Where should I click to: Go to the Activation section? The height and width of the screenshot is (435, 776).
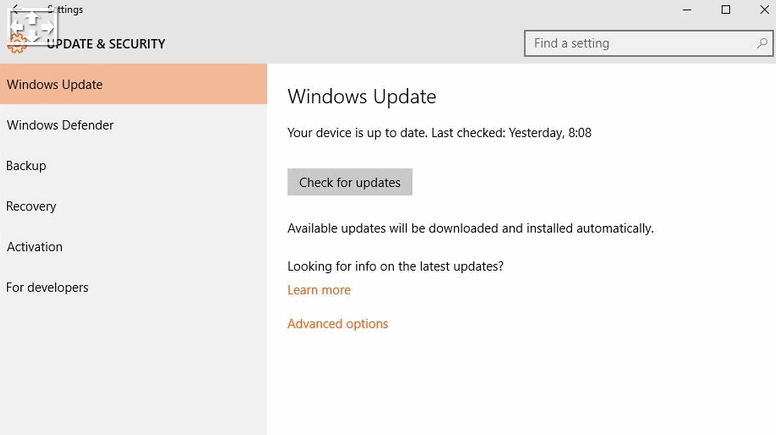point(134,246)
